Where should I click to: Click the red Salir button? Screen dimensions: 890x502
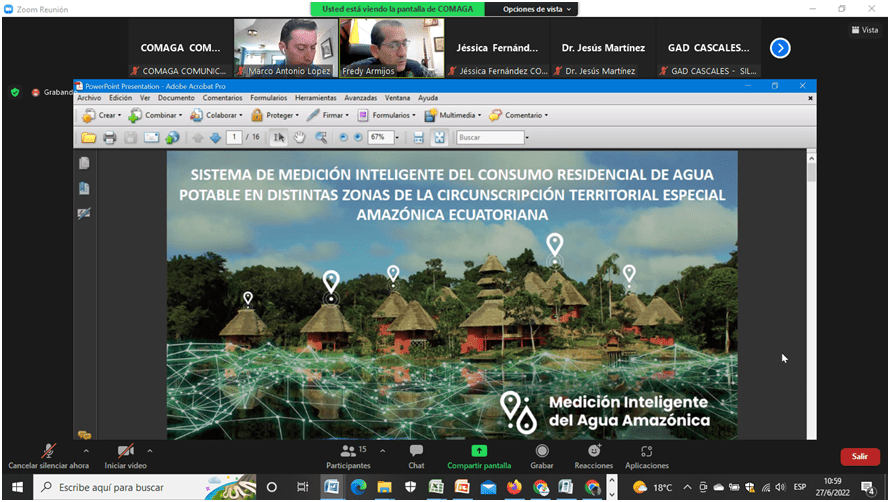tap(859, 456)
